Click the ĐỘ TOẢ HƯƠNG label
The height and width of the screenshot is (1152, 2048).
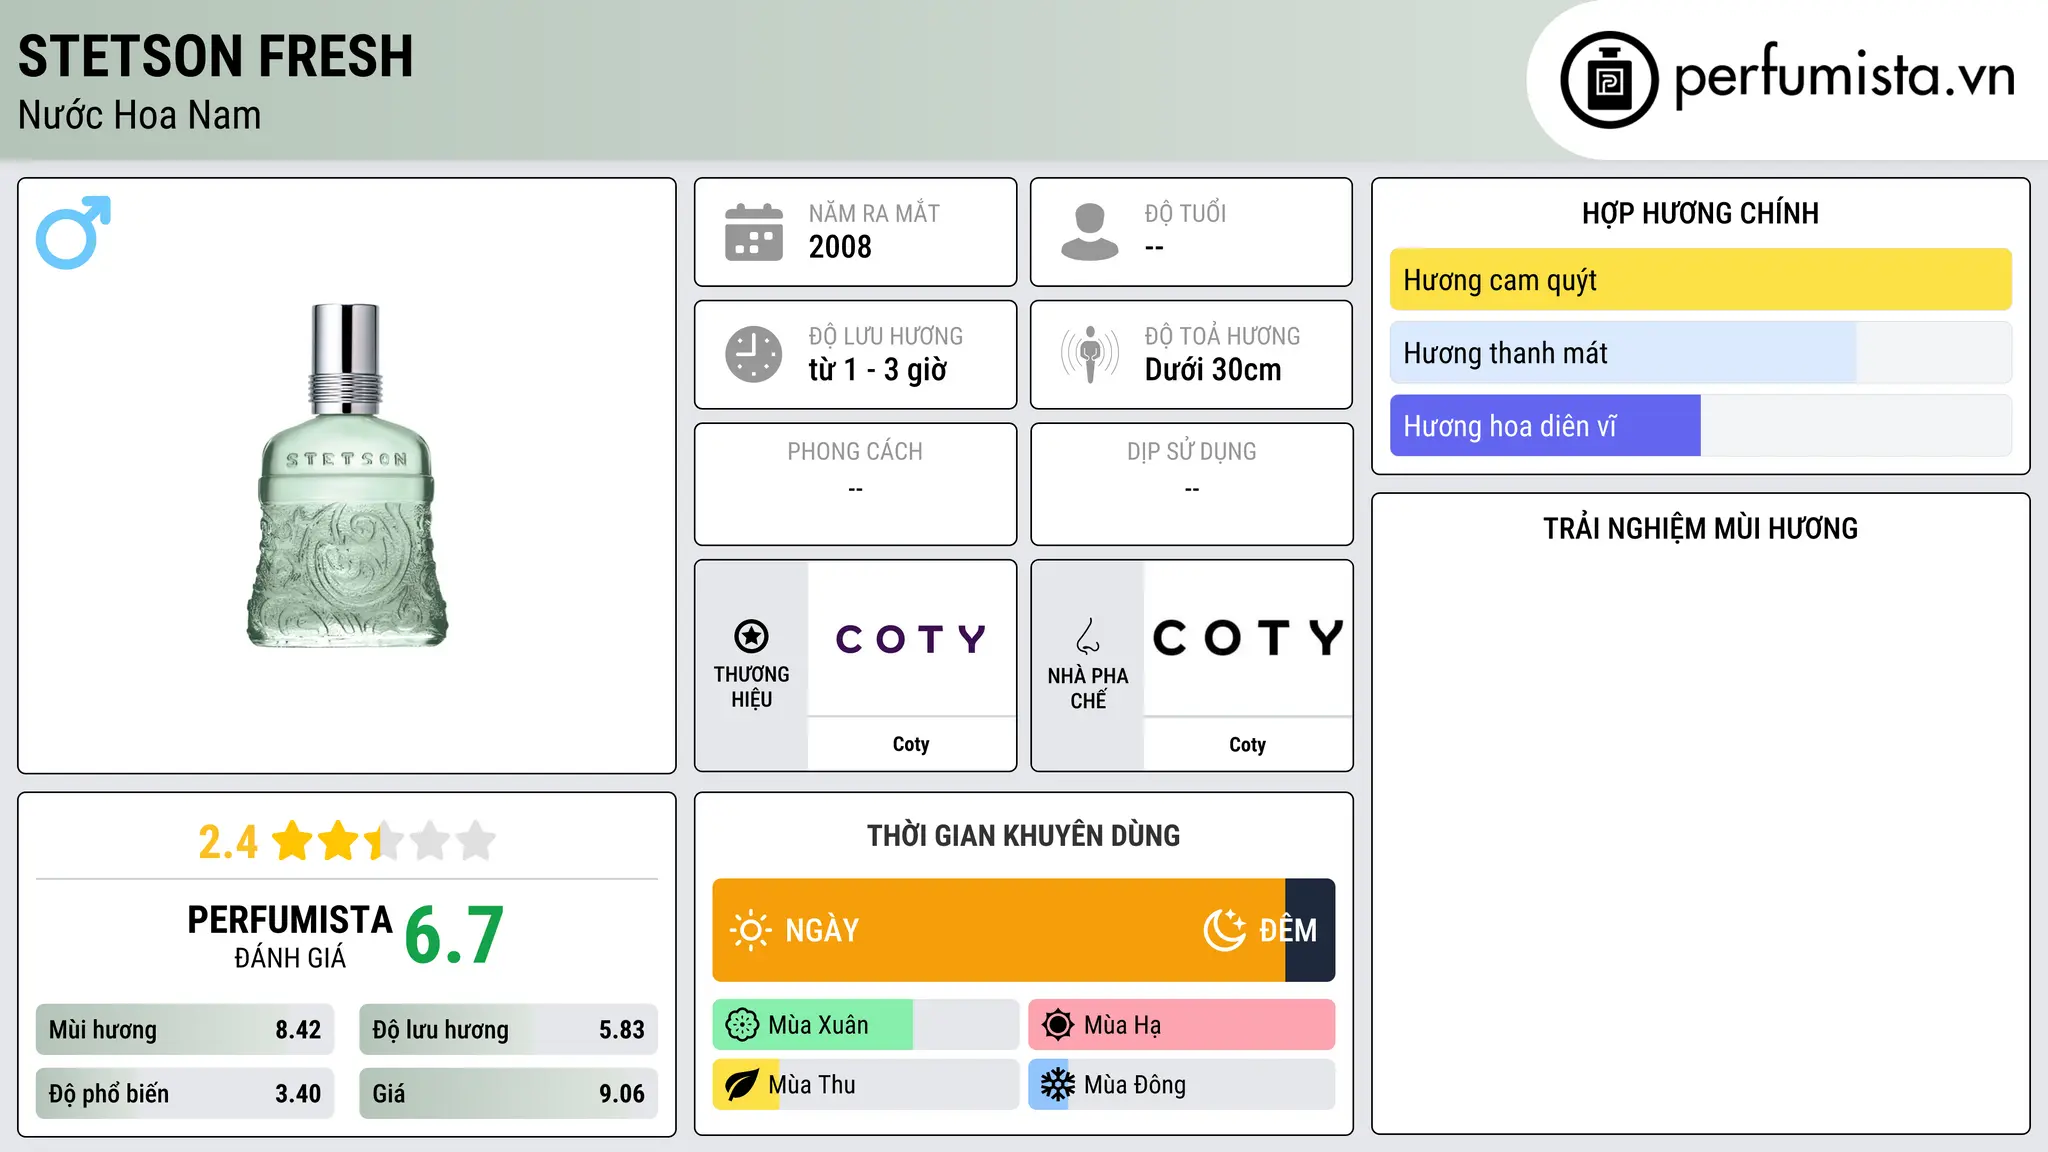1222,336
